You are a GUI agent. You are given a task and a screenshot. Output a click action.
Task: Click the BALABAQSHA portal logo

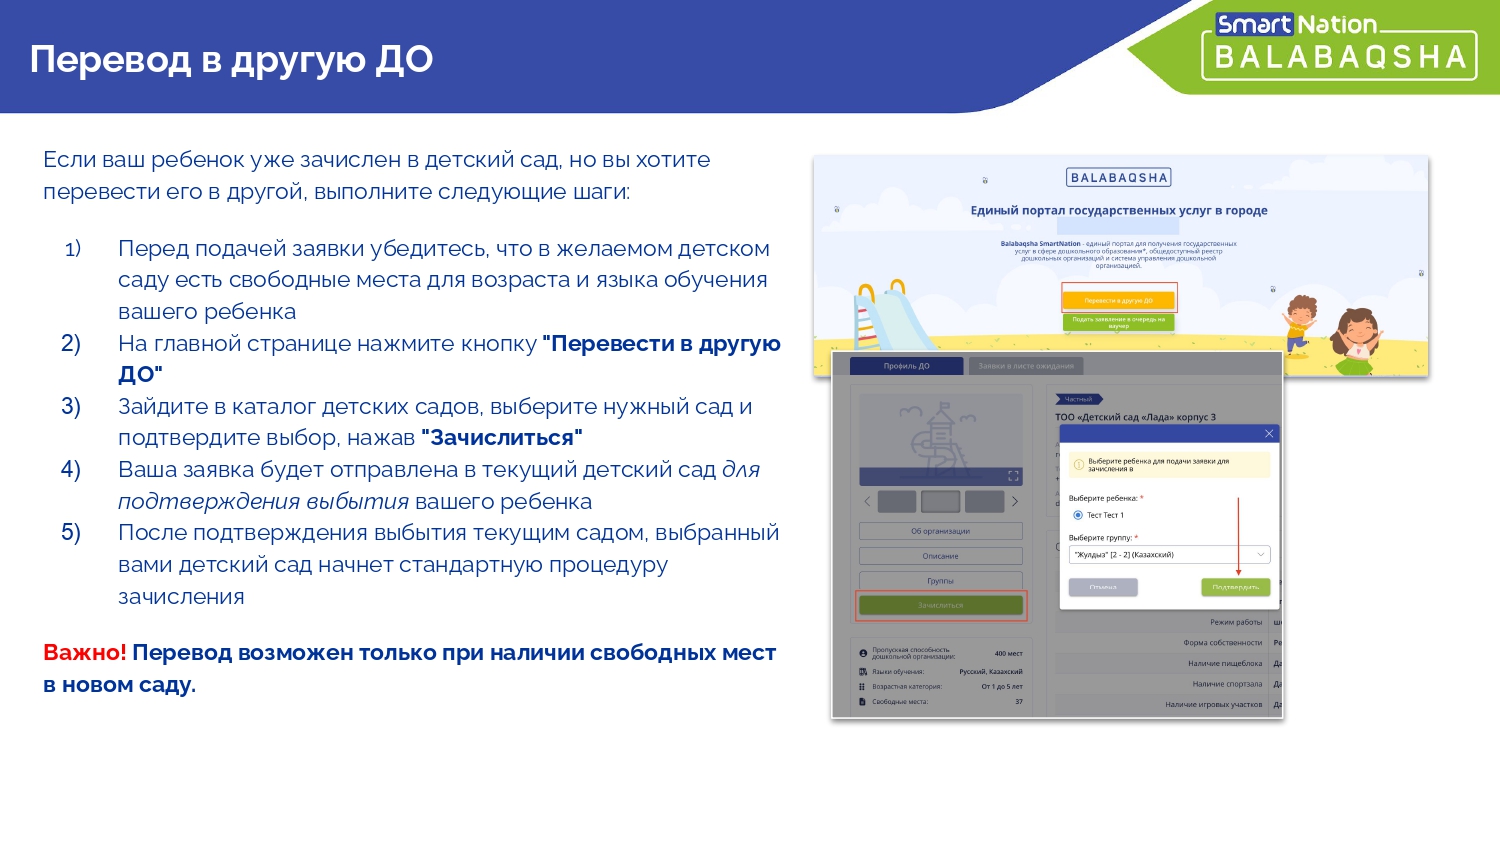coord(1118,178)
